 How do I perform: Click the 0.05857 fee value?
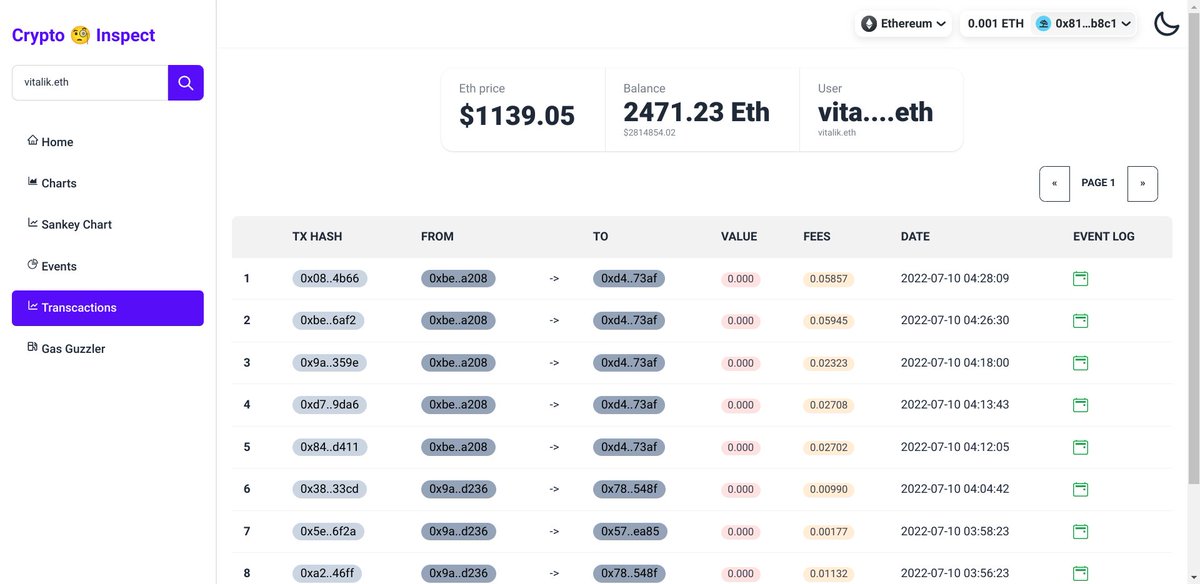pyautogui.click(x=828, y=279)
